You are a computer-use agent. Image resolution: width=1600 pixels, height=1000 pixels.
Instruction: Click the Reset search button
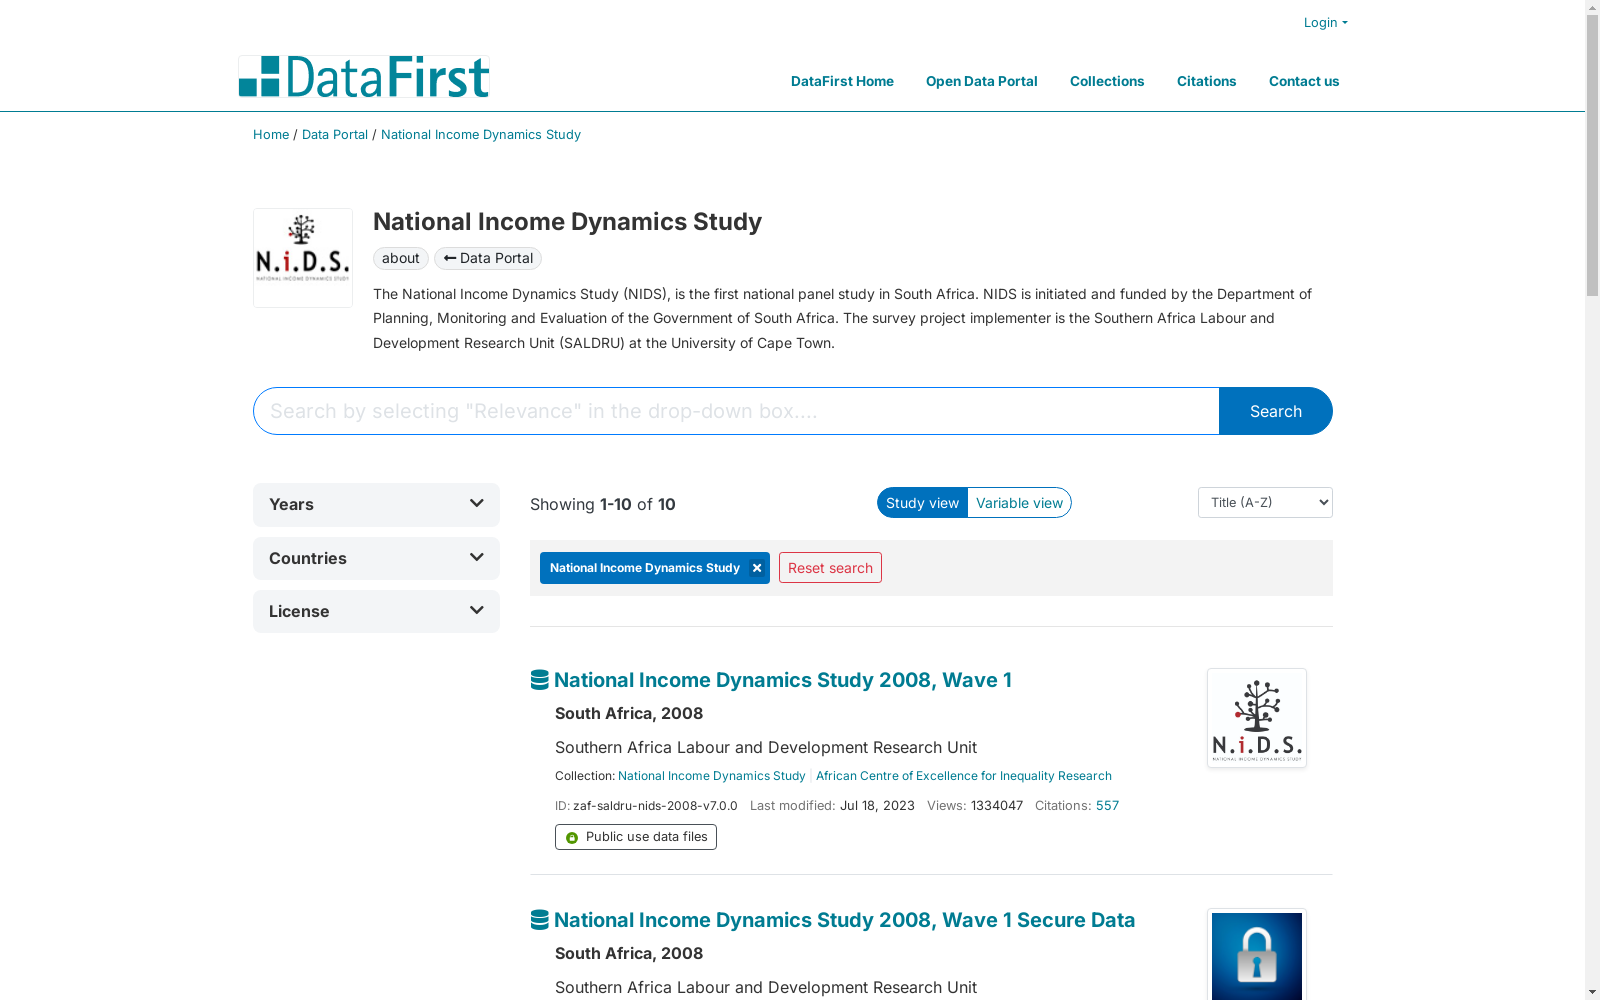tap(830, 568)
